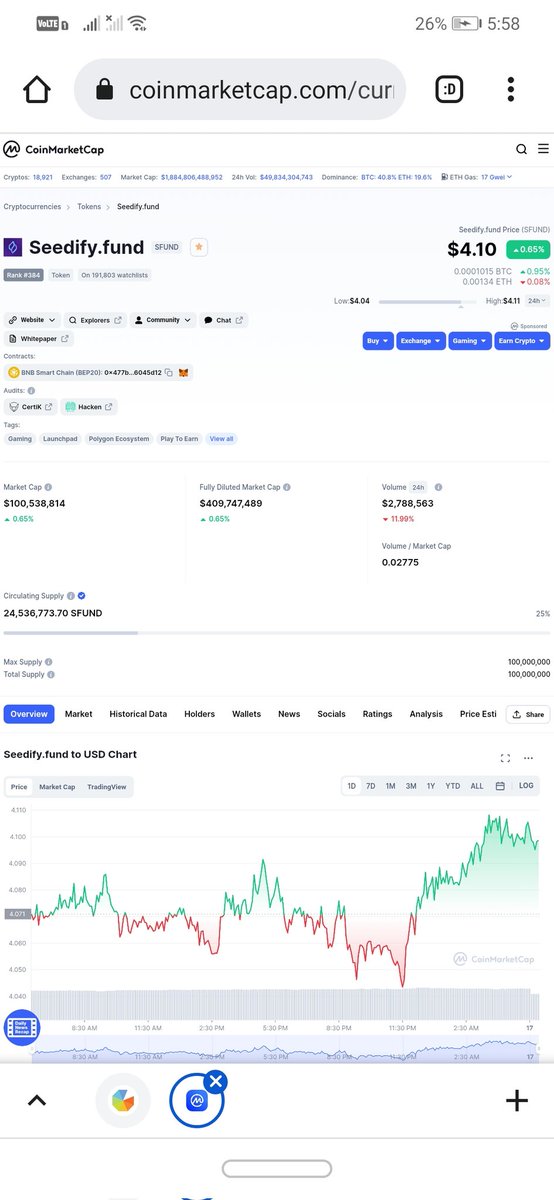Switch to the Market tab

tap(79, 714)
